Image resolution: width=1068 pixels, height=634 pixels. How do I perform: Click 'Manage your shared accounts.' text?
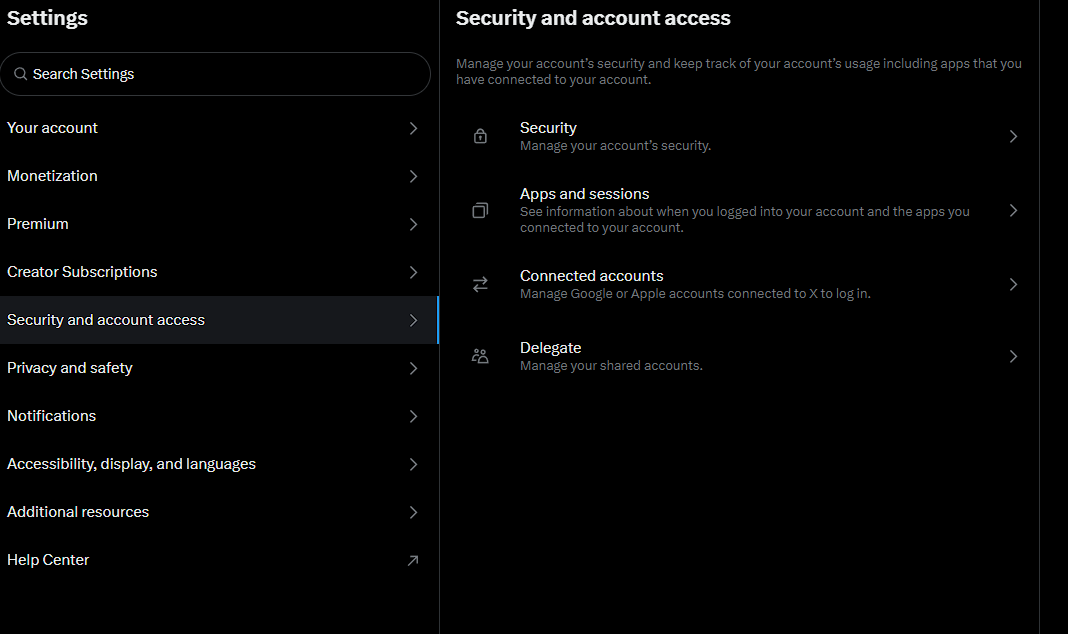611,366
